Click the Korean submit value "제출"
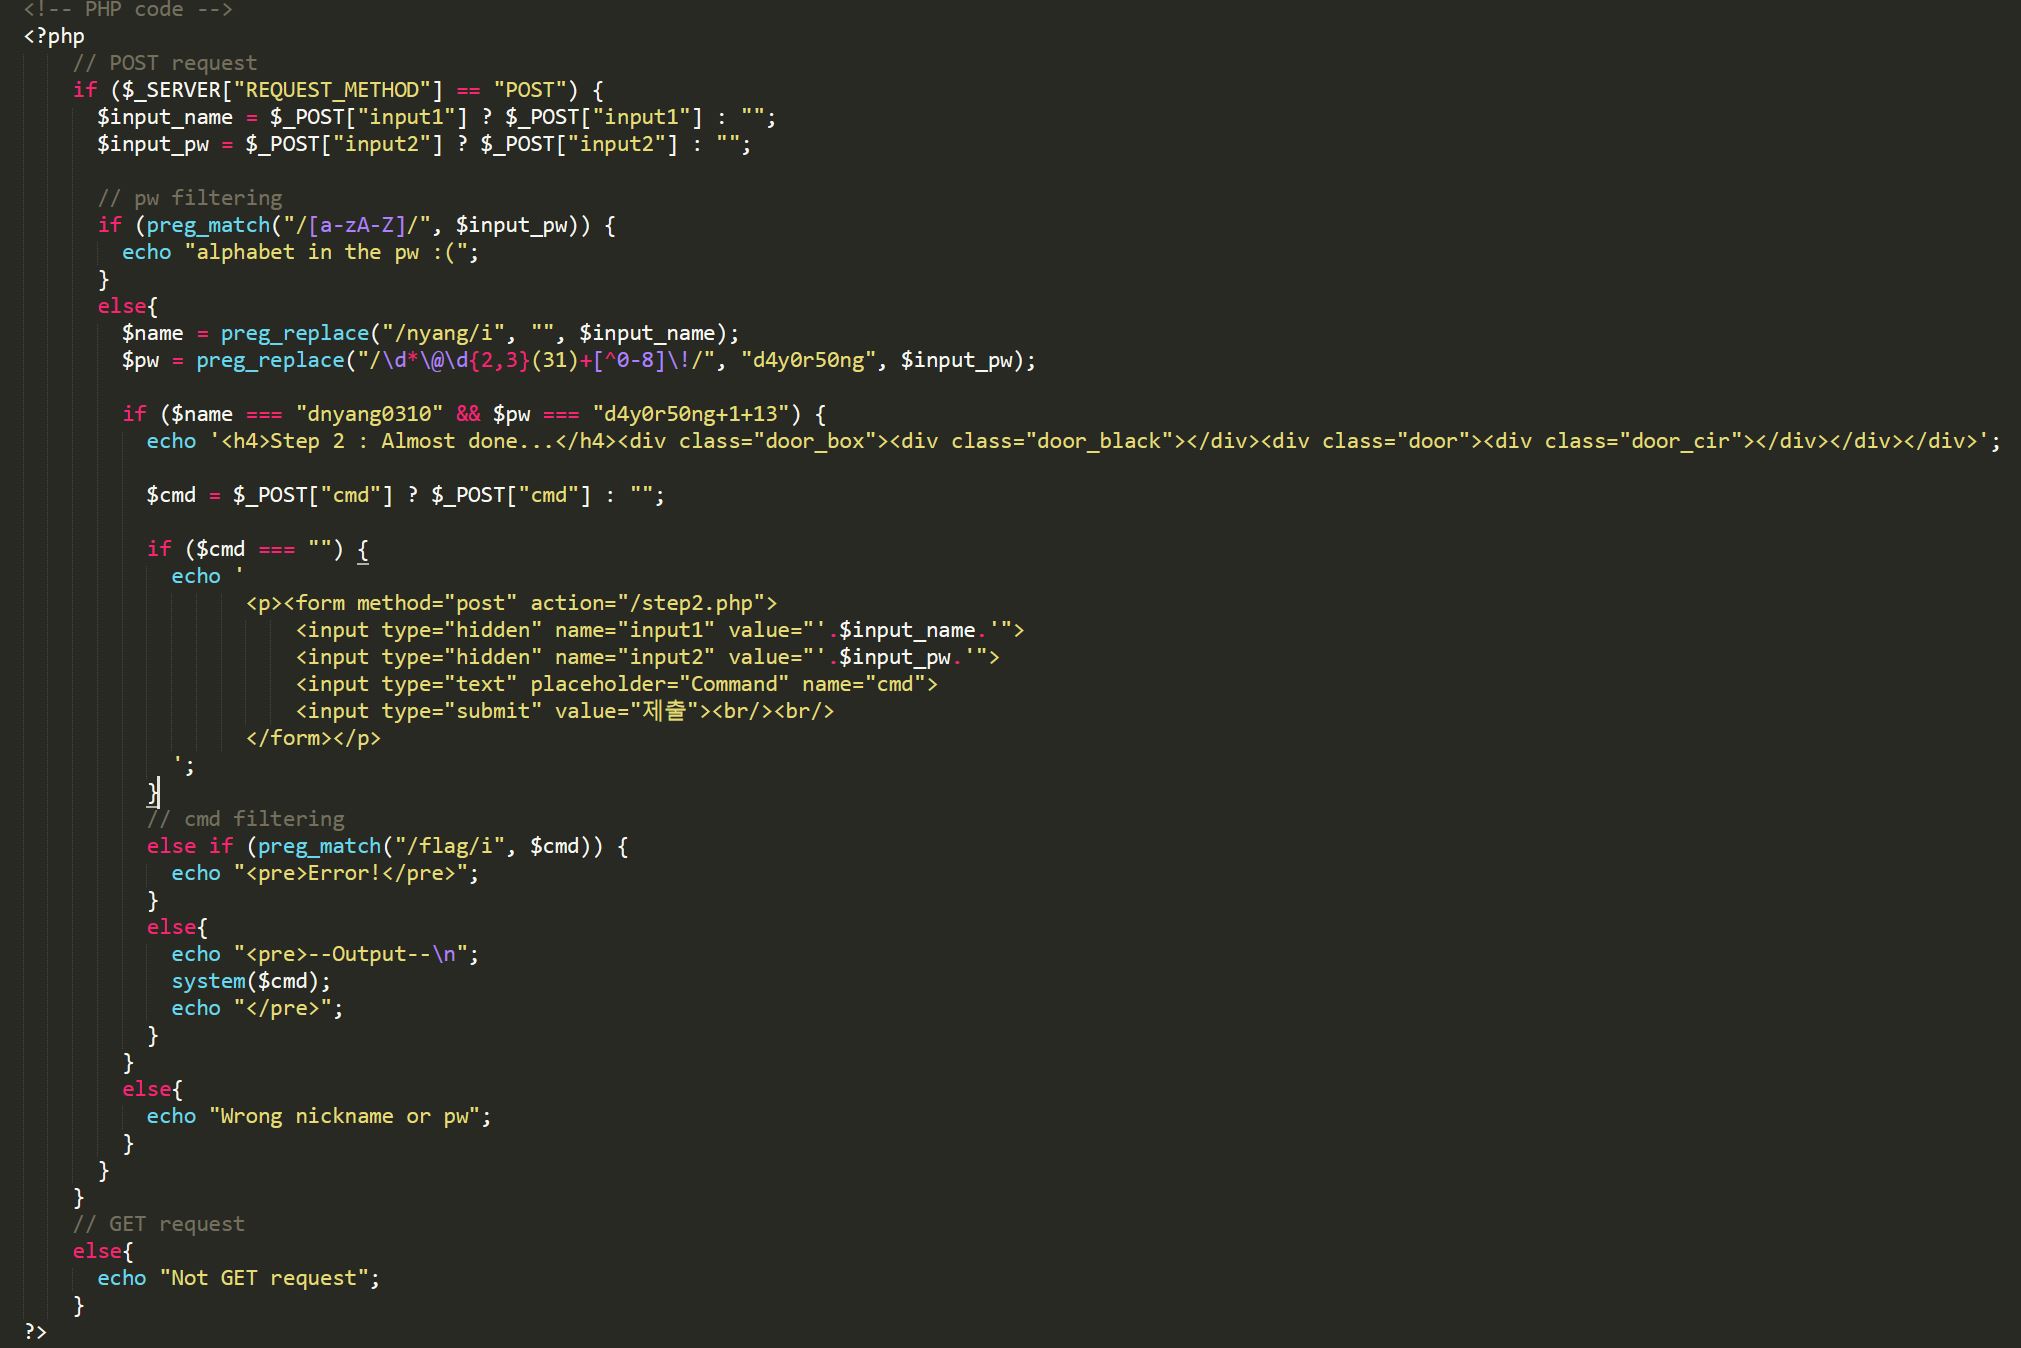This screenshot has width=2021, height=1348. 663,711
